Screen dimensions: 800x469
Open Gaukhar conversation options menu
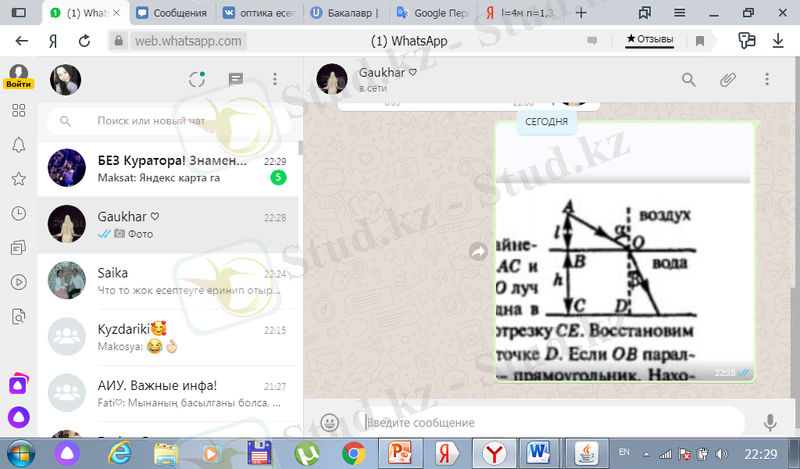[x=766, y=79]
